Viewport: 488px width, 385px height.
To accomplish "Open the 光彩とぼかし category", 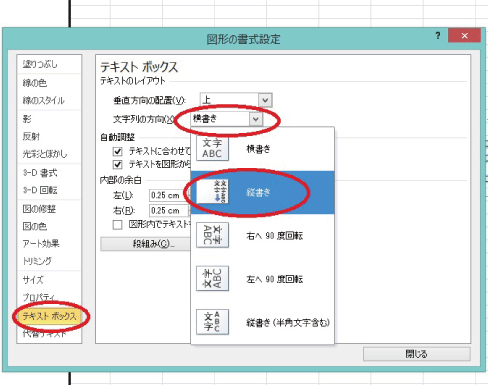I will pos(45,153).
